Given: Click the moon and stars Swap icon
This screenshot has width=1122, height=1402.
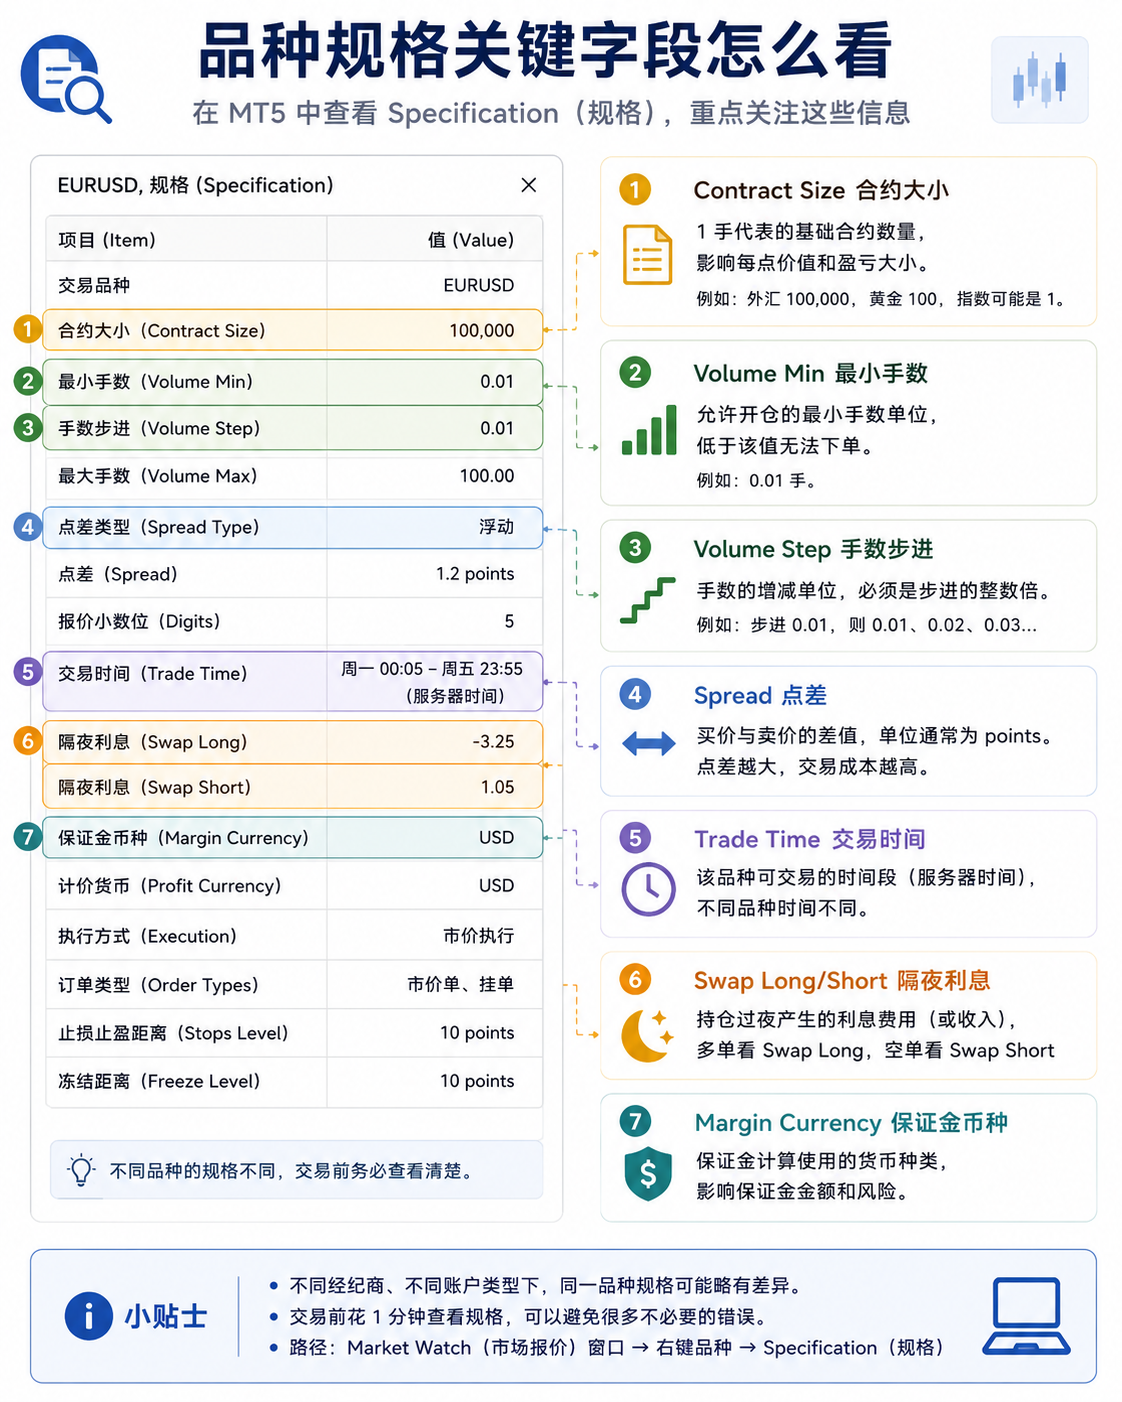Looking at the screenshot, I should 648,1035.
